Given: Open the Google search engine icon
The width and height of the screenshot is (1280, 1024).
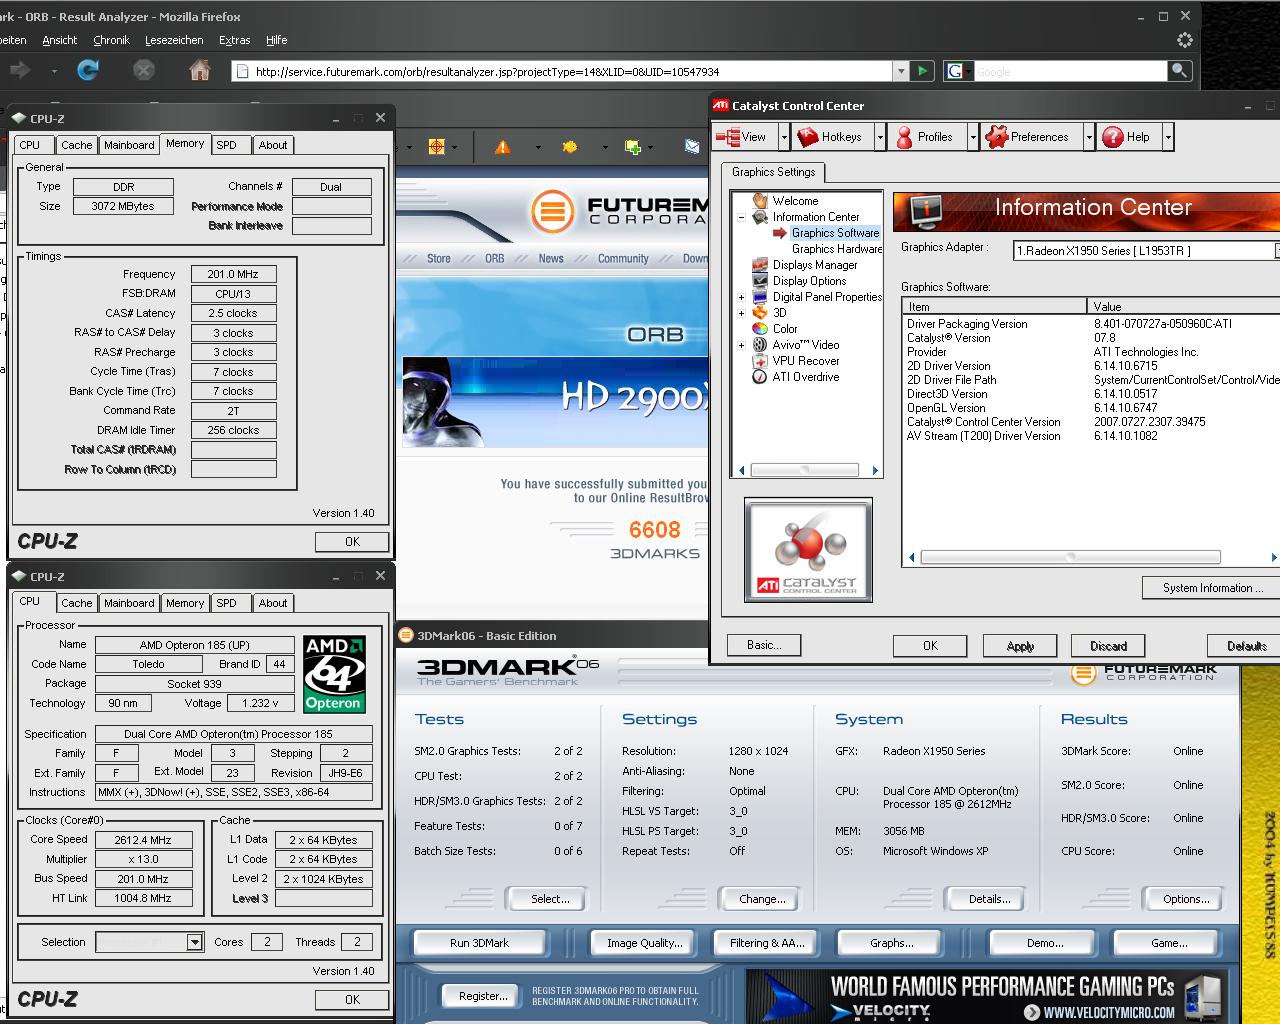Looking at the screenshot, I should coord(956,71).
